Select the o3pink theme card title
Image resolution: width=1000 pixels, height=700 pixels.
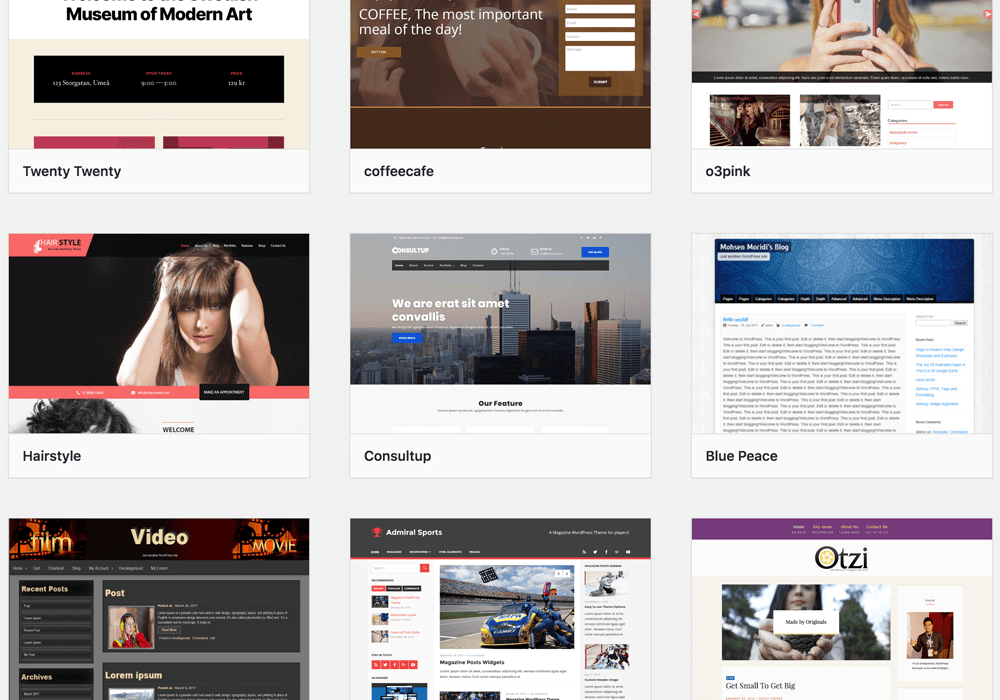coord(728,171)
